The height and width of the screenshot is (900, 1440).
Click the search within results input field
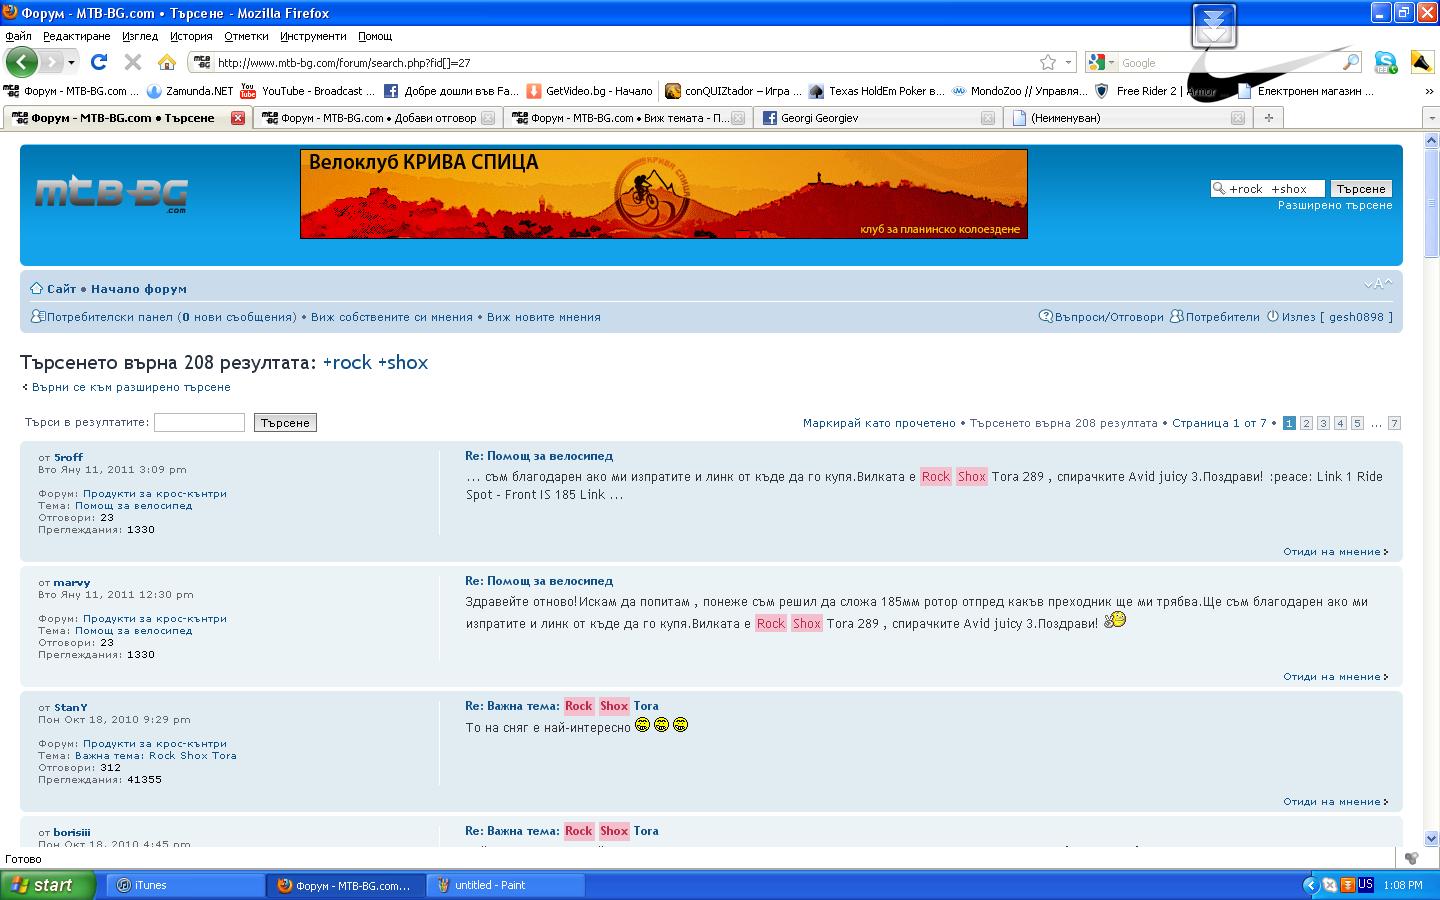pyautogui.click(x=199, y=423)
